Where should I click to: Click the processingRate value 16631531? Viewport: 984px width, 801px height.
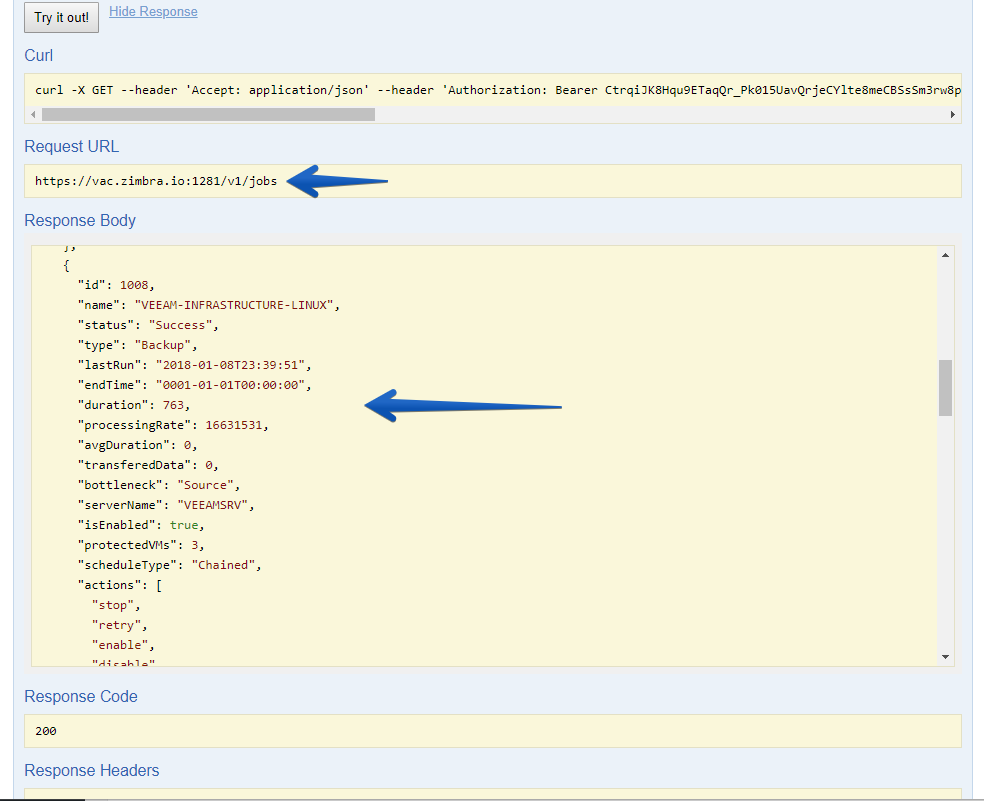click(x=233, y=425)
